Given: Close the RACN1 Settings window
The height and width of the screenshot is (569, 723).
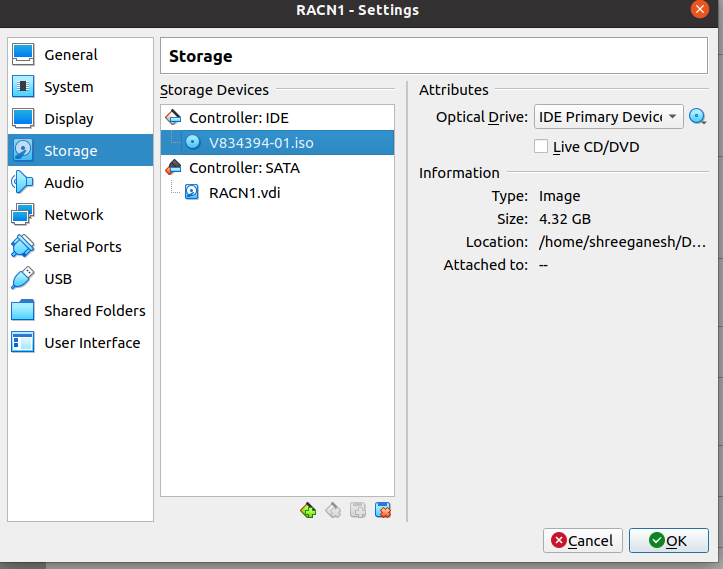Looking at the screenshot, I should 699,9.
